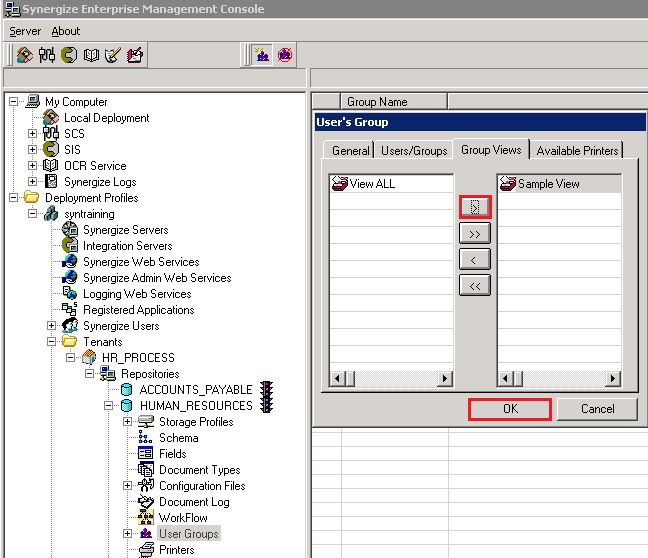Image resolution: width=648 pixels, height=558 pixels.
Task: Click the SIS toolbar icon
Action: [x=69, y=55]
